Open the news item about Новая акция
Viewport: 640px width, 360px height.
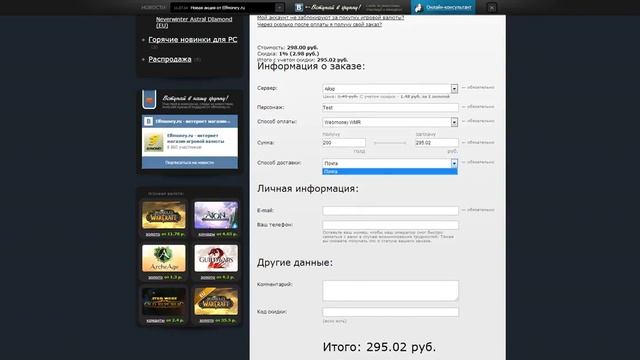(218, 8)
